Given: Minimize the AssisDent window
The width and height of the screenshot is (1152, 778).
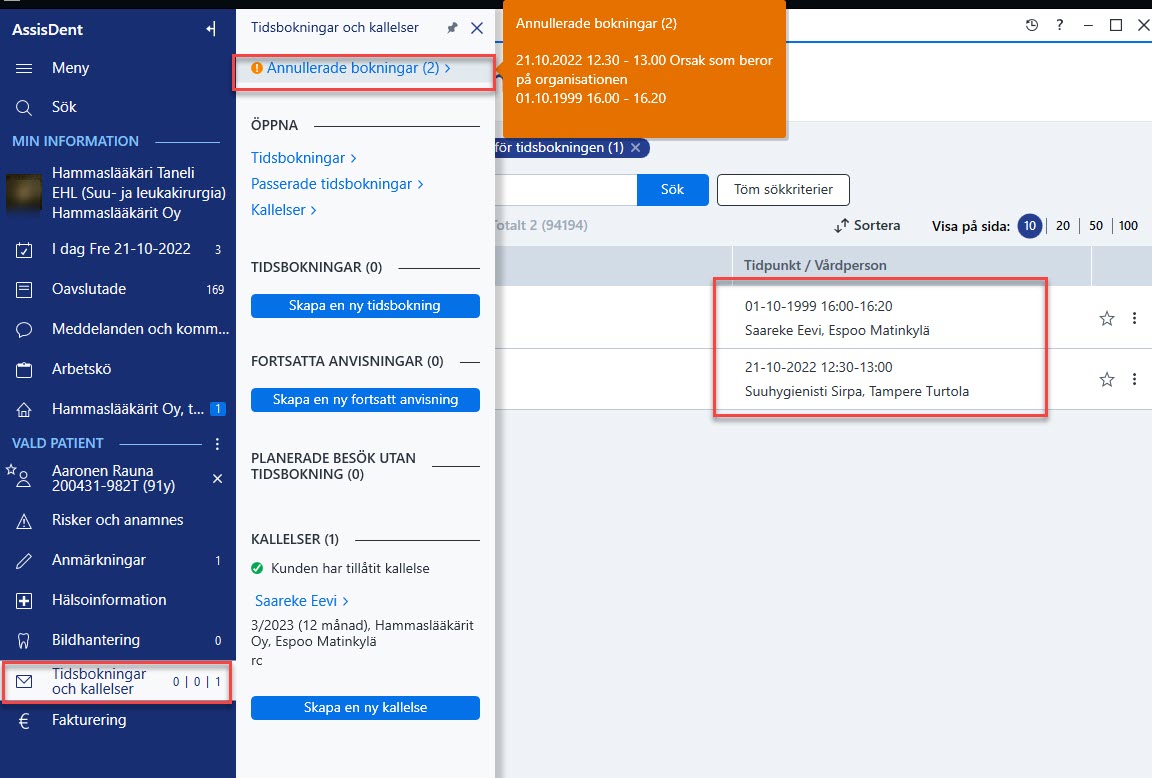Looking at the screenshot, I should (x=1088, y=25).
